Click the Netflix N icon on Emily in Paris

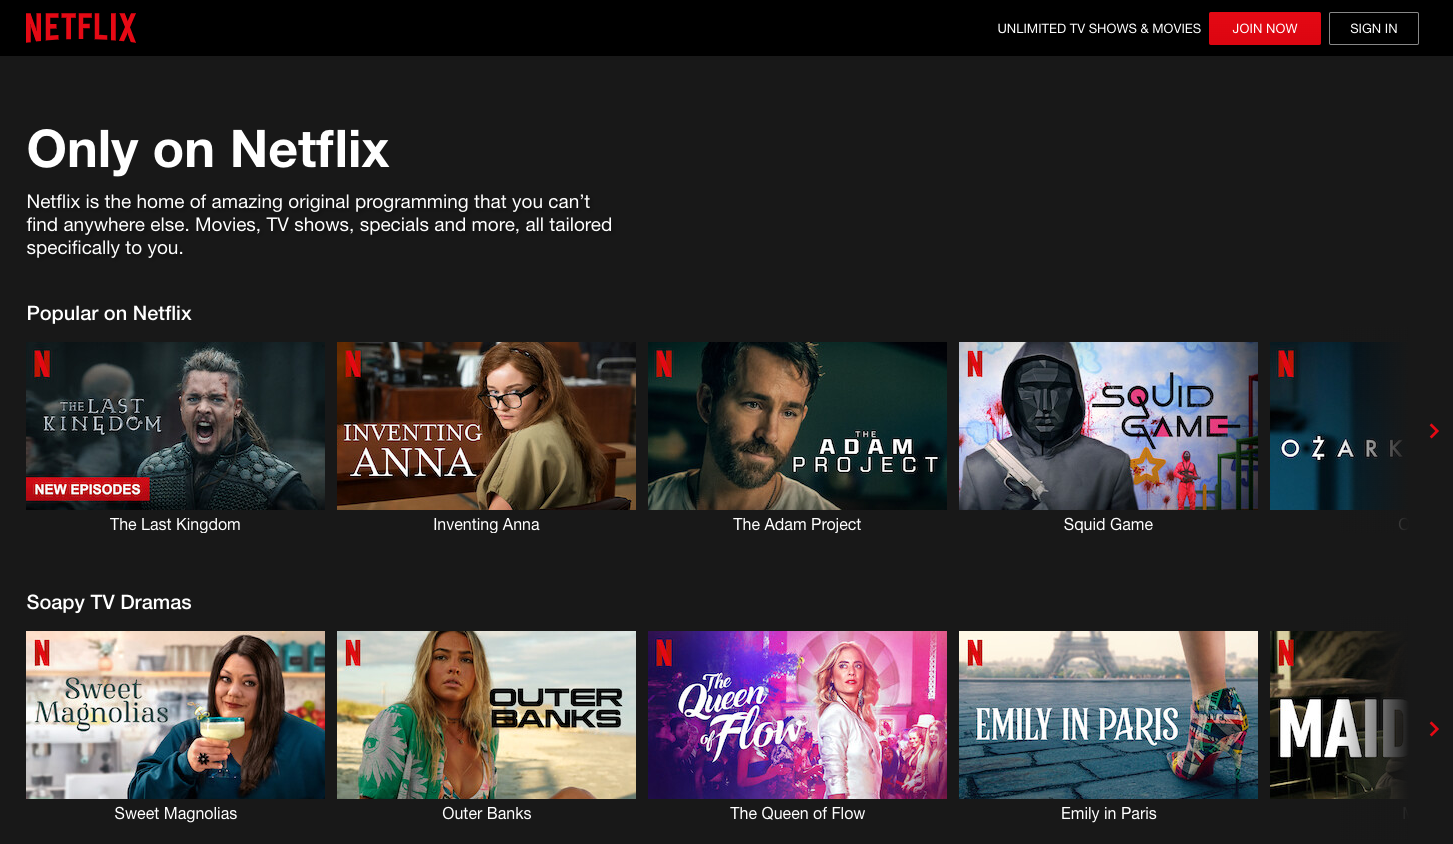tap(975, 653)
